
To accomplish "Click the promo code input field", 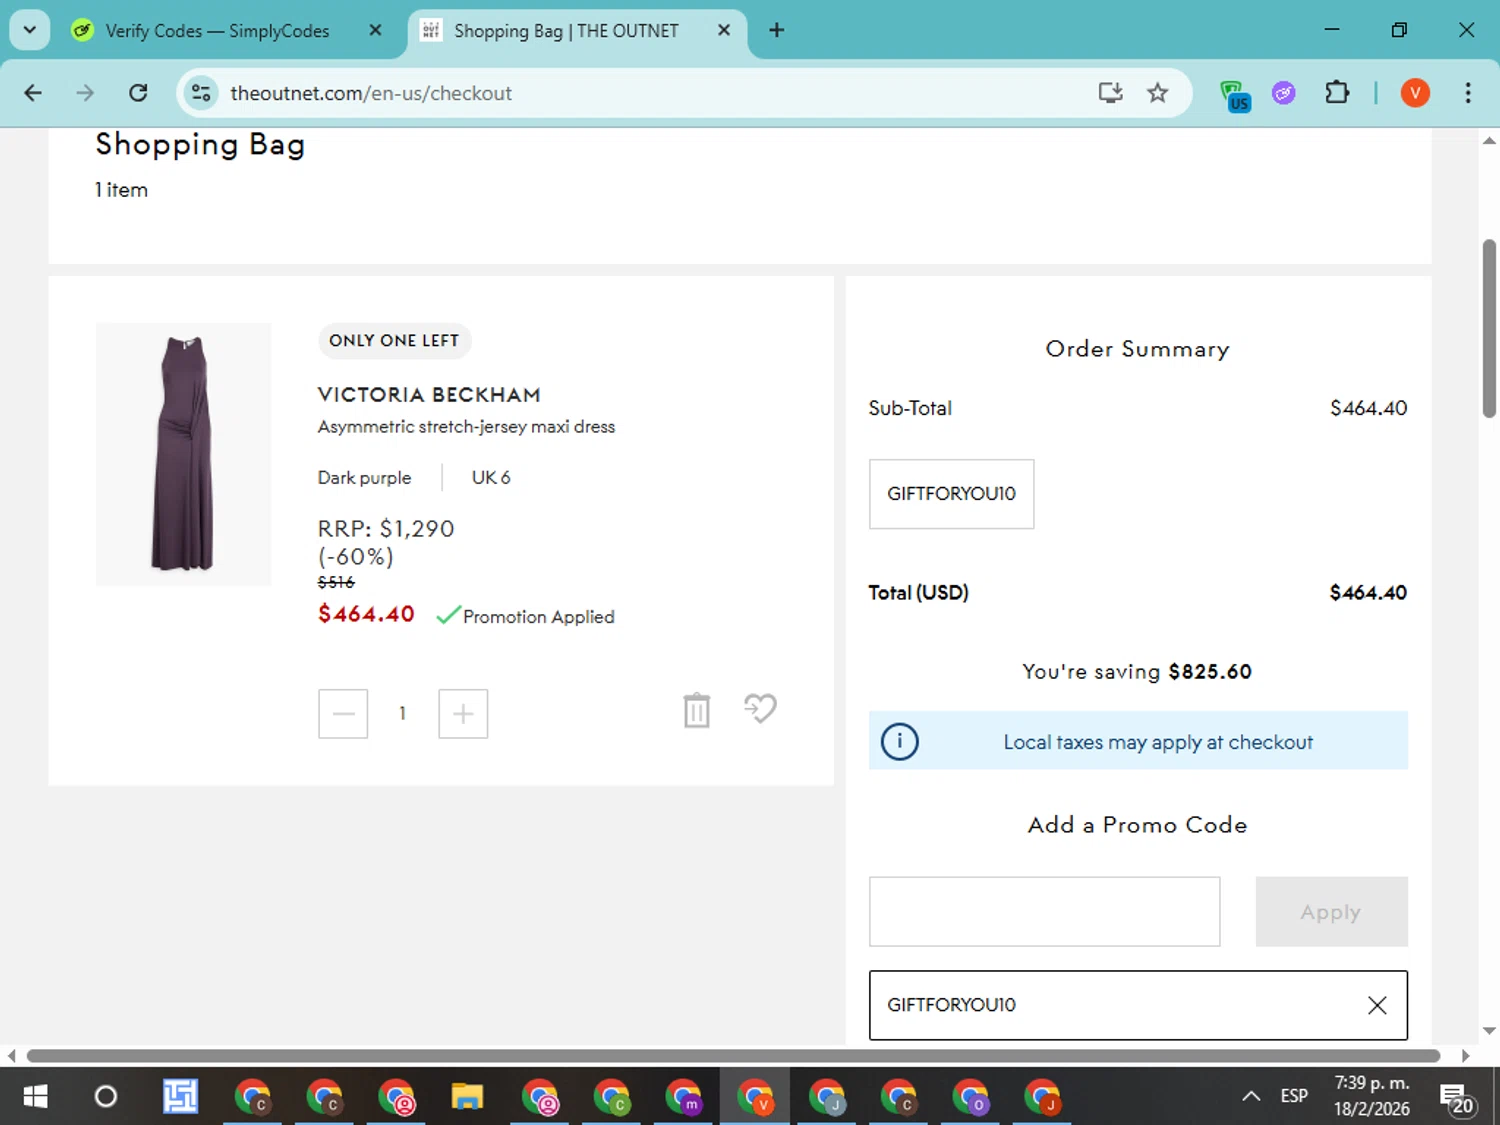I will point(1044,911).
